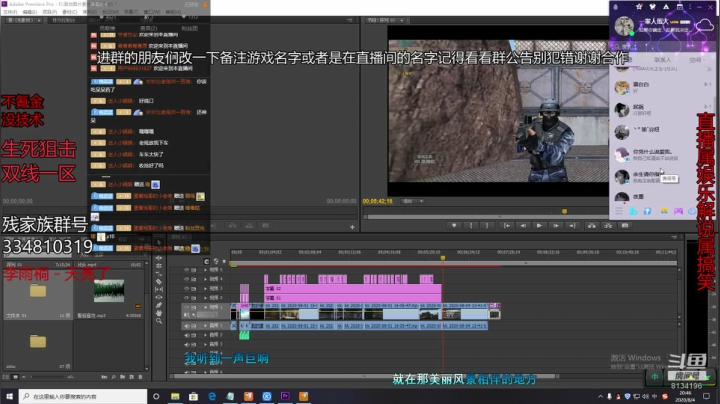Screen dimensions: 720x404
Task: Mark In point button
Action: 471,225
